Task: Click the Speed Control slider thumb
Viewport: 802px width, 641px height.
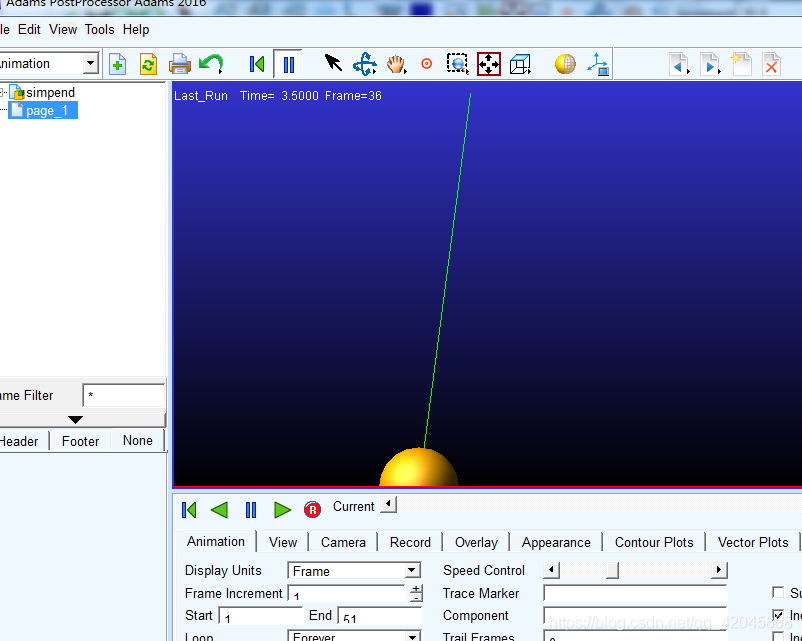Action: click(x=612, y=571)
